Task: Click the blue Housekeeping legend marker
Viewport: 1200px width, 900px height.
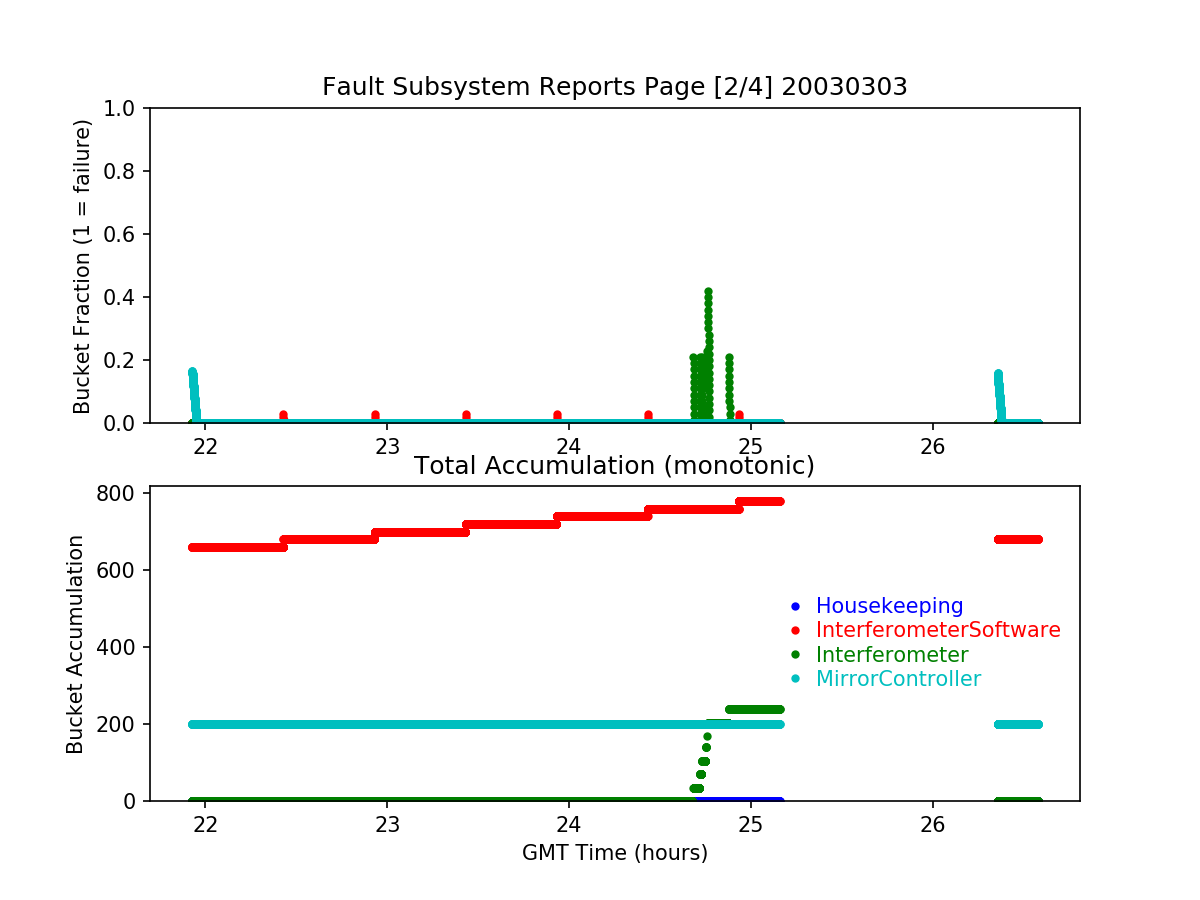Action: click(796, 606)
